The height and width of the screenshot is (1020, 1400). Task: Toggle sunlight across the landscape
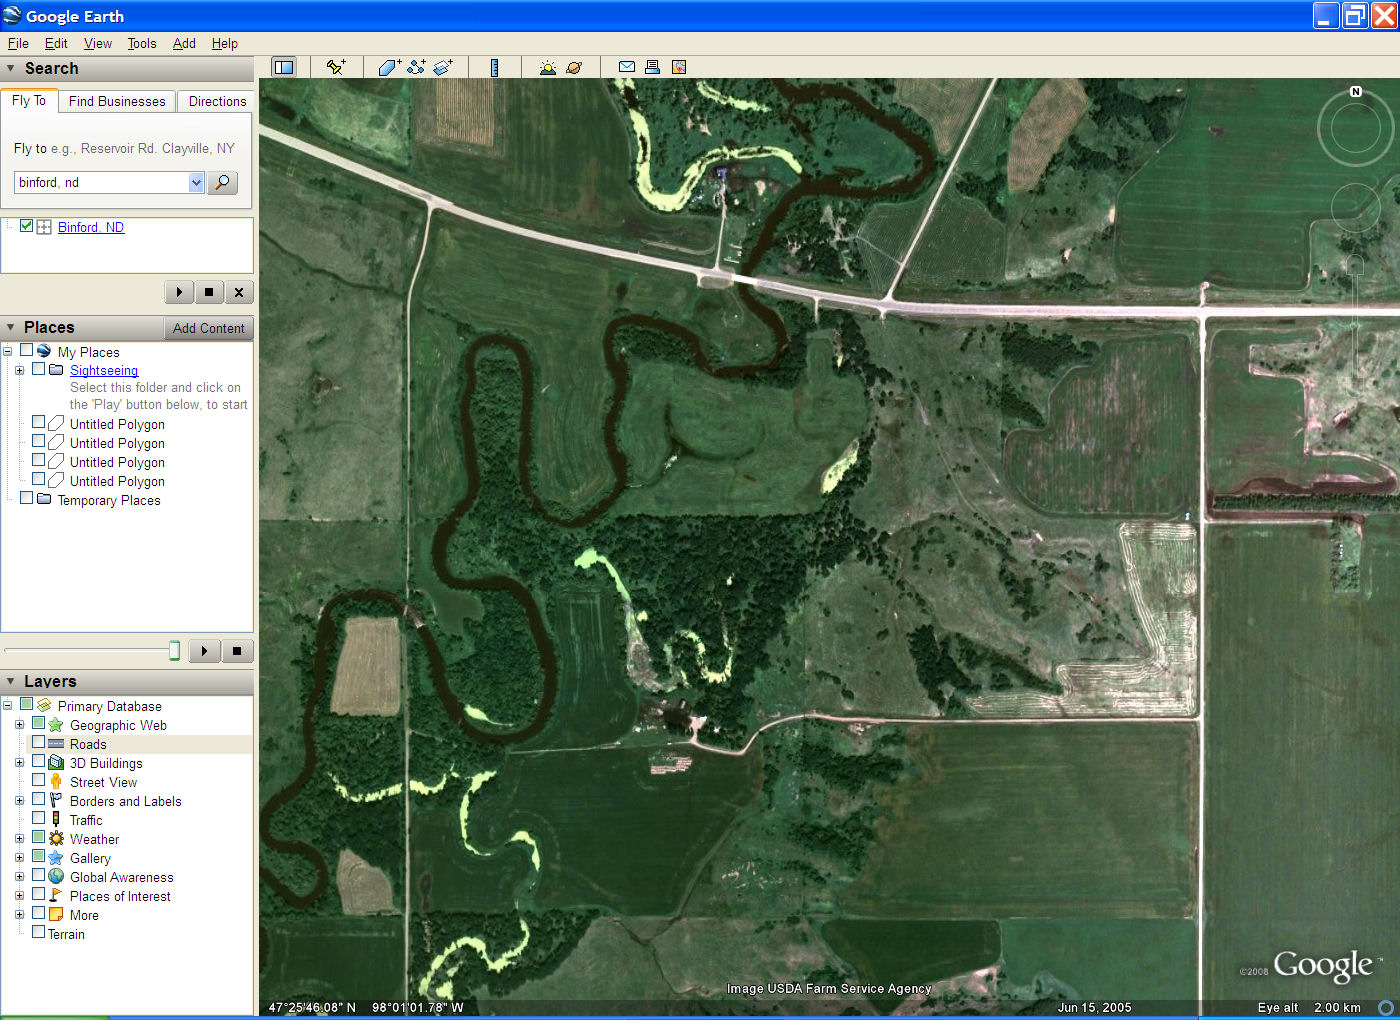547,67
